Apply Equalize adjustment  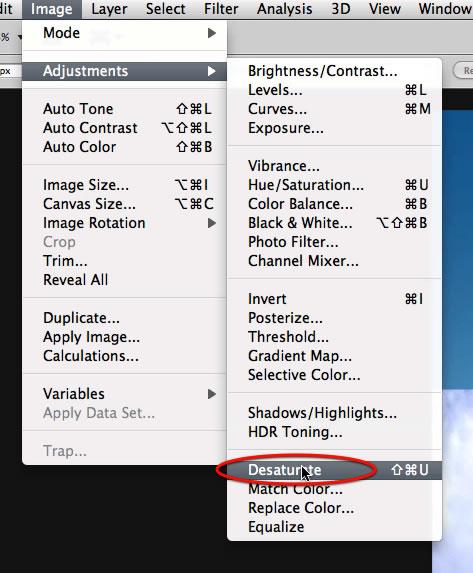click(334, 527)
